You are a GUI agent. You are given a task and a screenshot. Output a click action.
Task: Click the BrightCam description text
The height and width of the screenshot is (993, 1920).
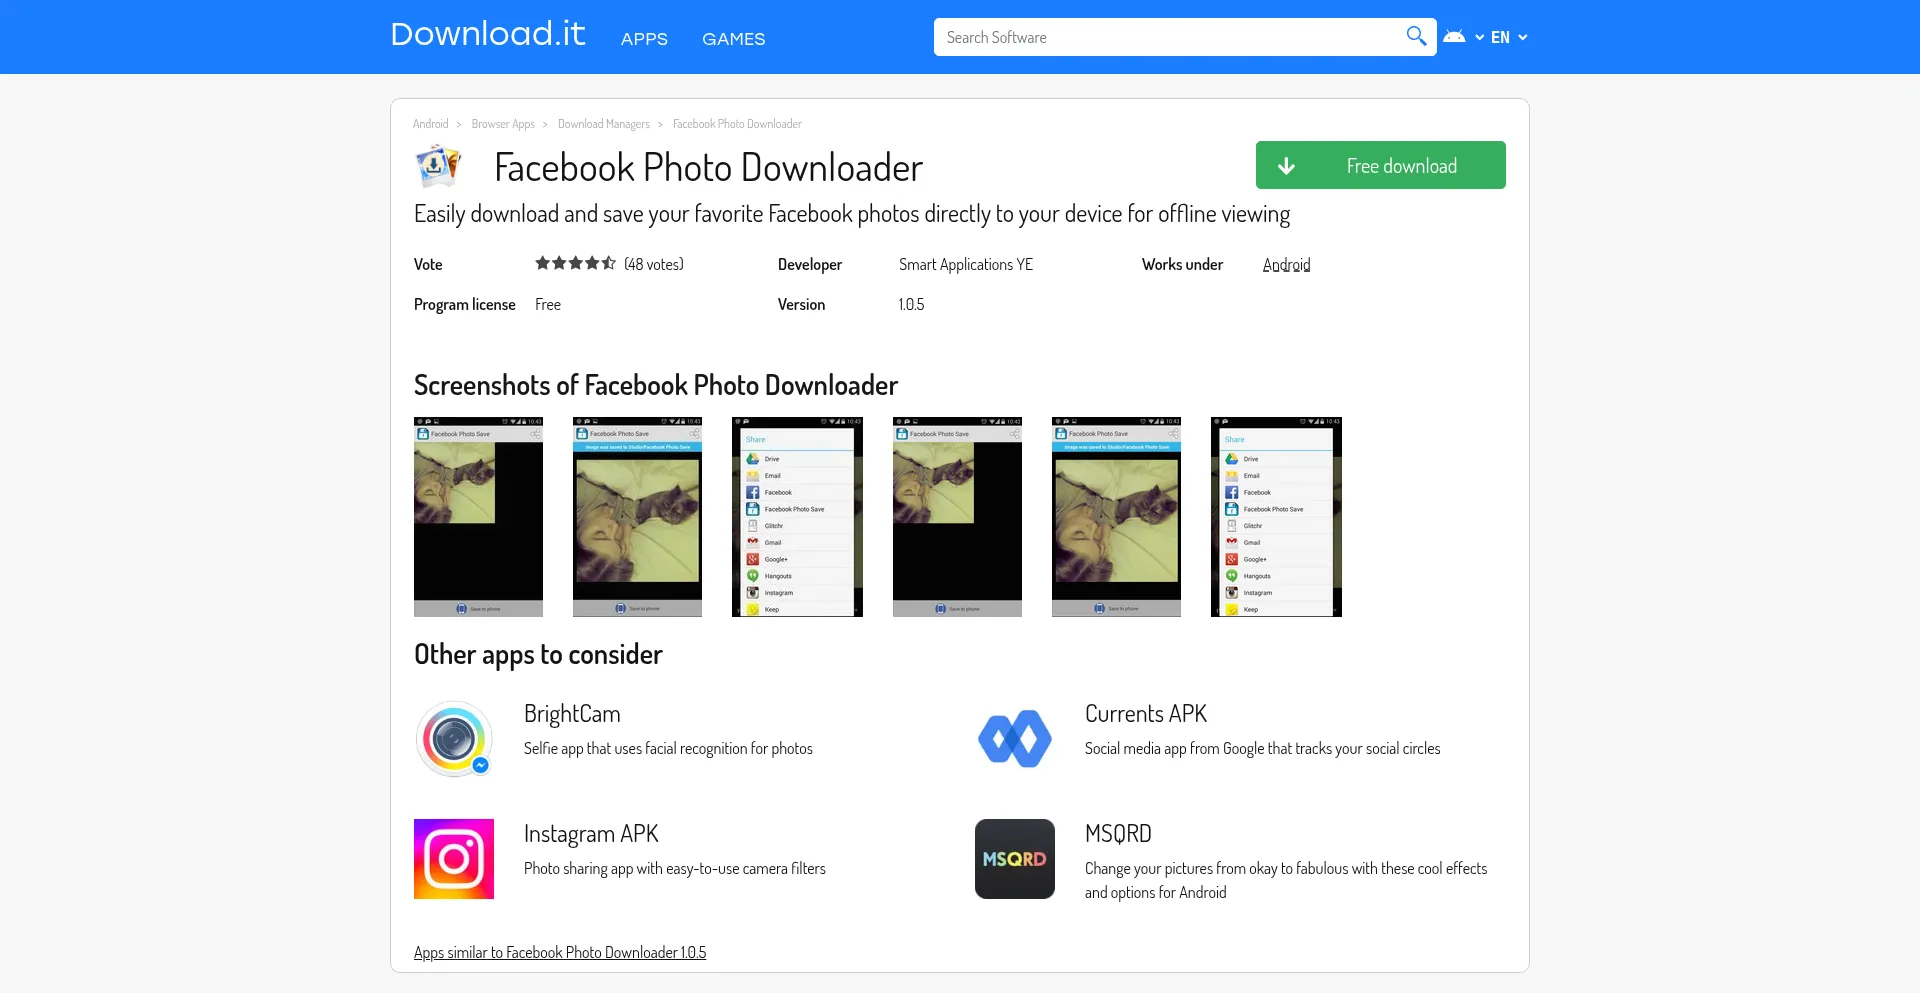tap(668, 749)
